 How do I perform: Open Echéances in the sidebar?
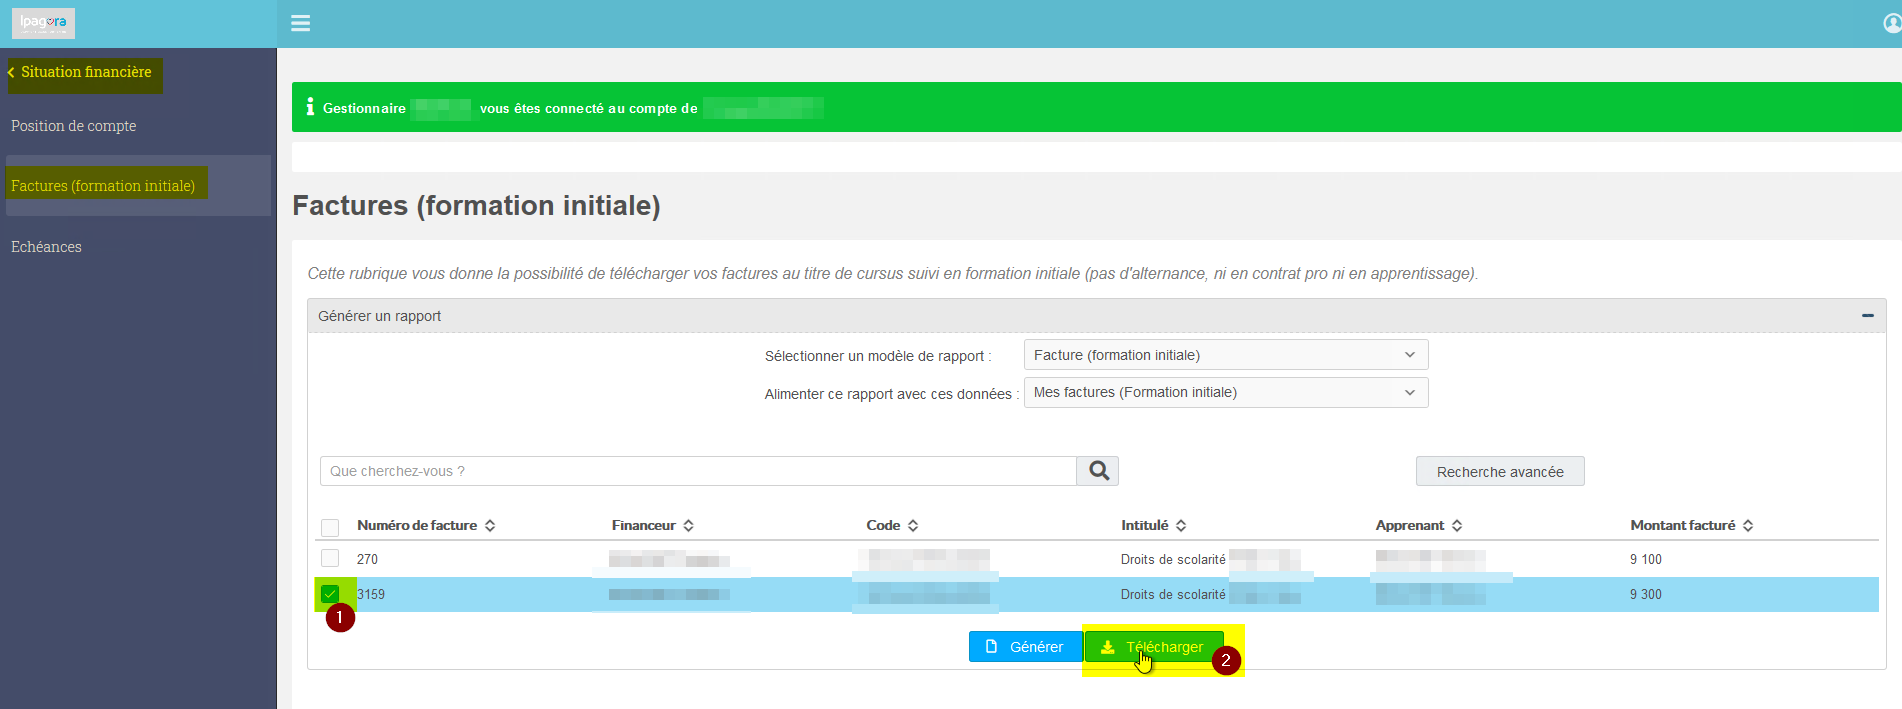(46, 247)
